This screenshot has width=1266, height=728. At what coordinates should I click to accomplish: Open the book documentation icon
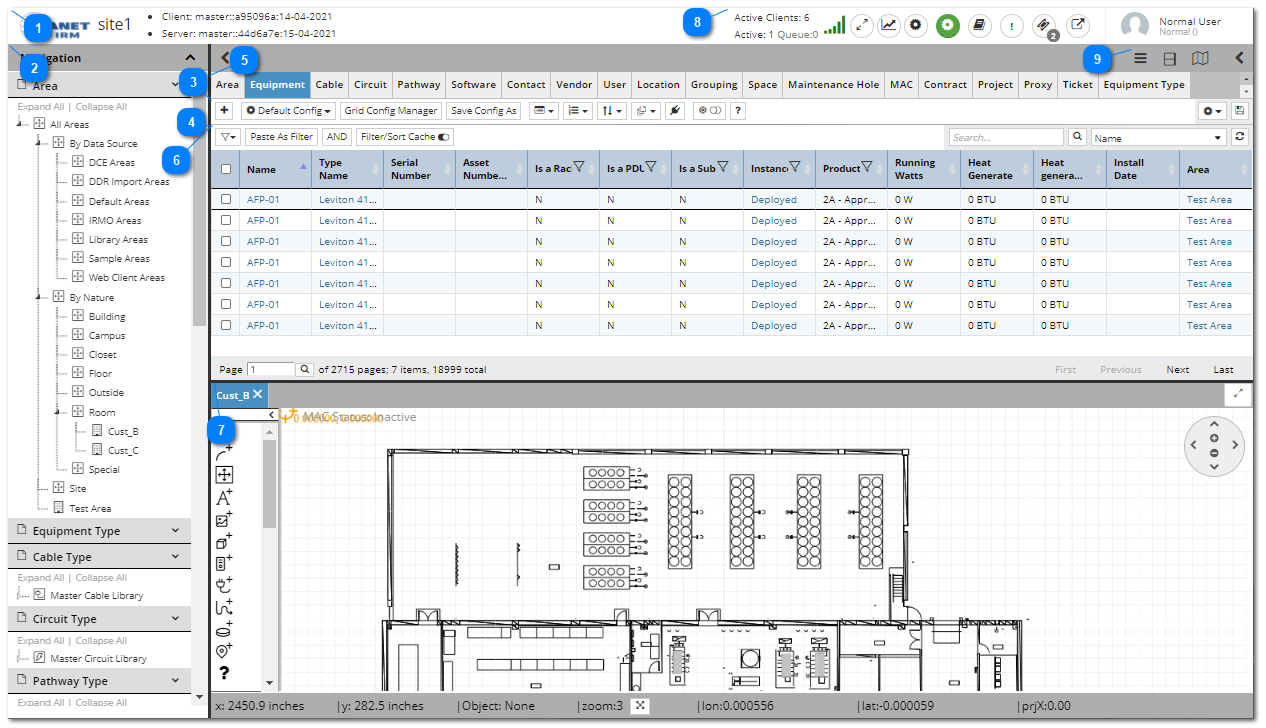click(x=980, y=26)
